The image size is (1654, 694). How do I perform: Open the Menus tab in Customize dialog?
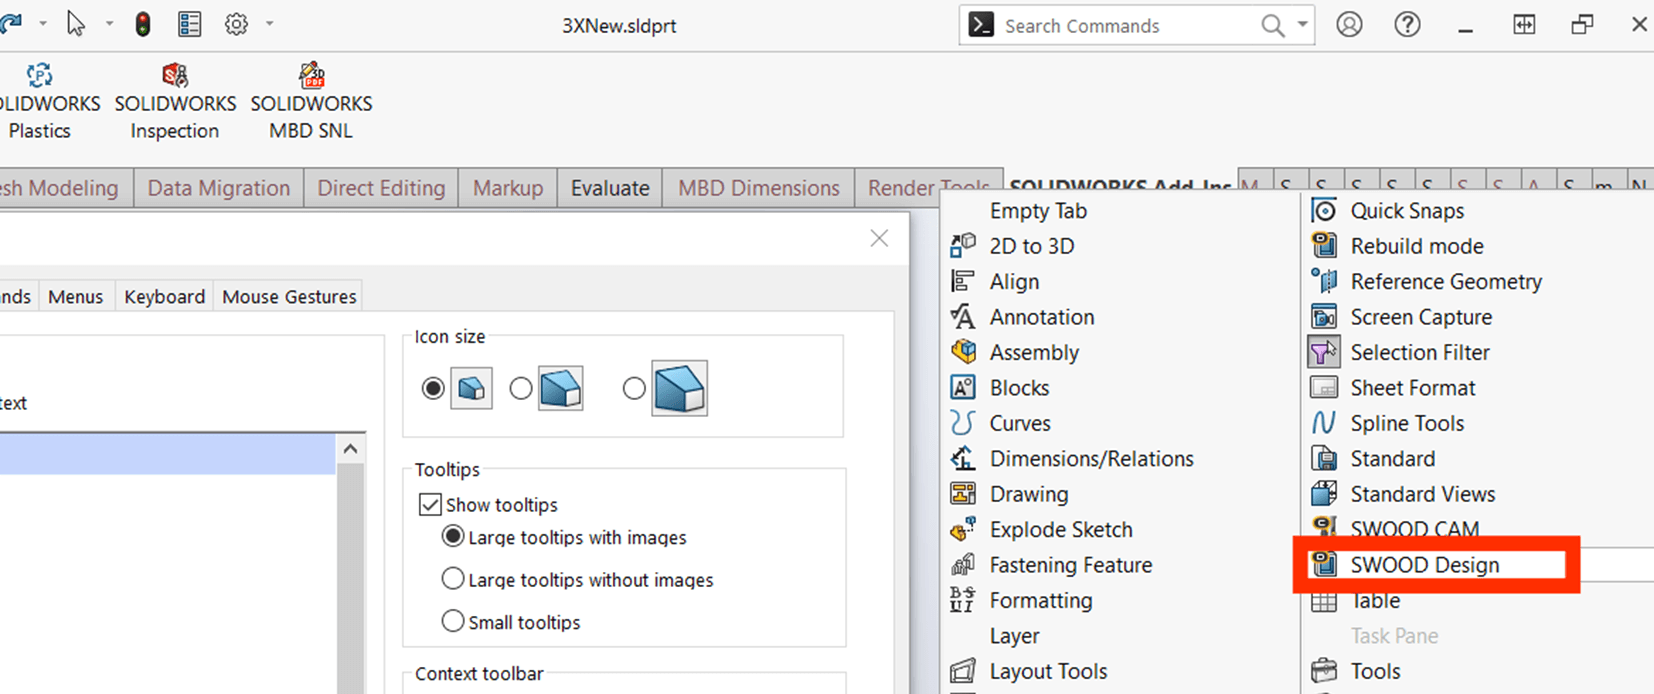click(75, 296)
